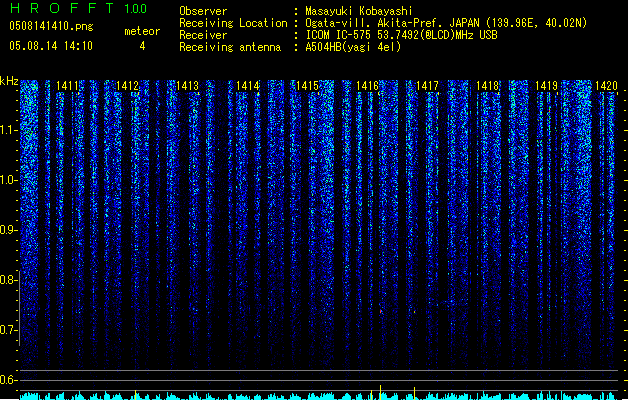Click the 1418 time marker
This screenshot has width=629, height=400.
(487, 86)
